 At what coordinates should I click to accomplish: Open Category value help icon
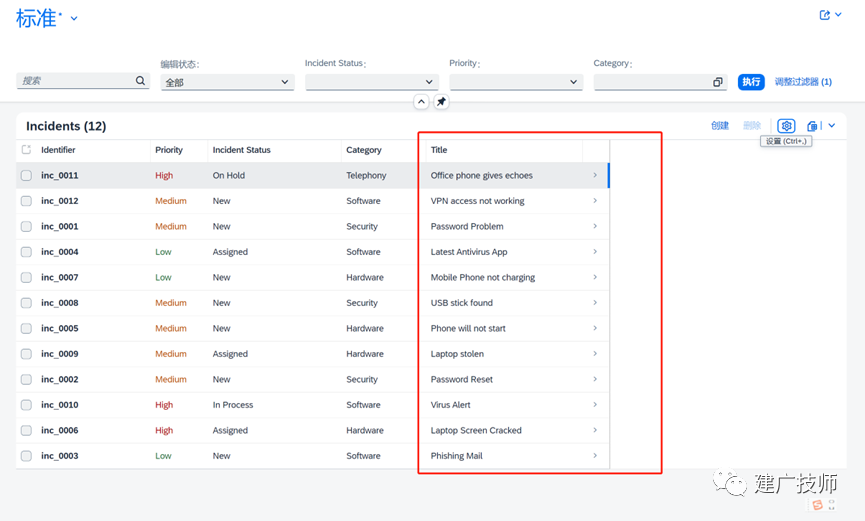[x=718, y=82]
